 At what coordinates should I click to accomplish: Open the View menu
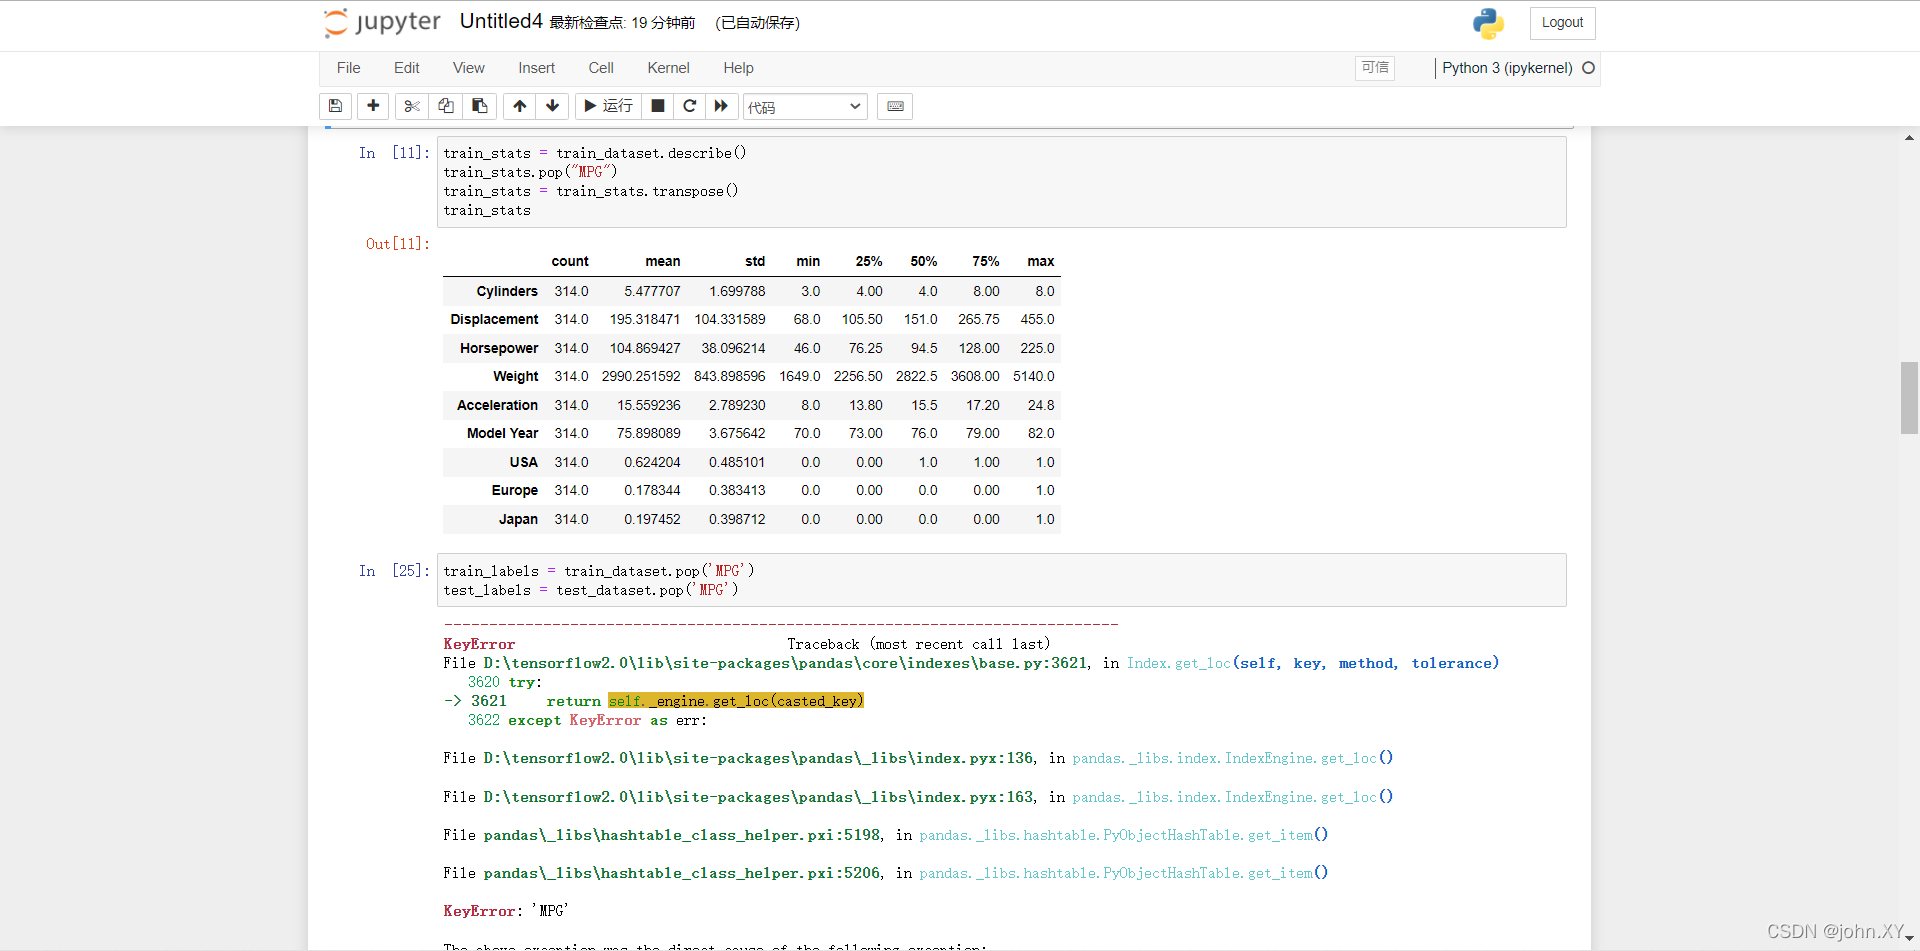click(x=469, y=68)
